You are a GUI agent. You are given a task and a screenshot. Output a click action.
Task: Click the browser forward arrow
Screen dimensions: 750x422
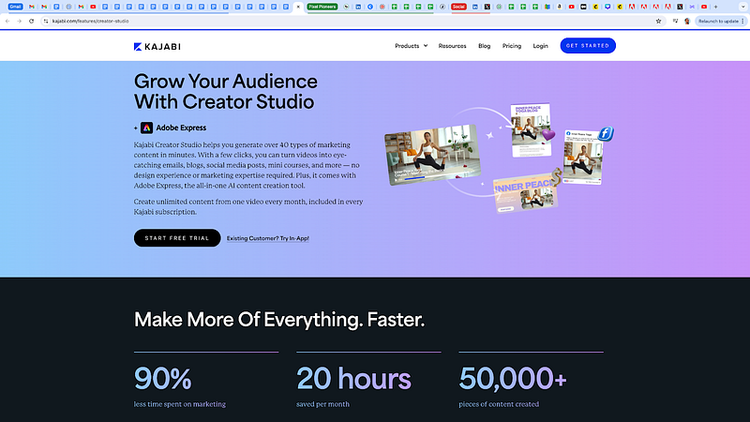(19, 21)
